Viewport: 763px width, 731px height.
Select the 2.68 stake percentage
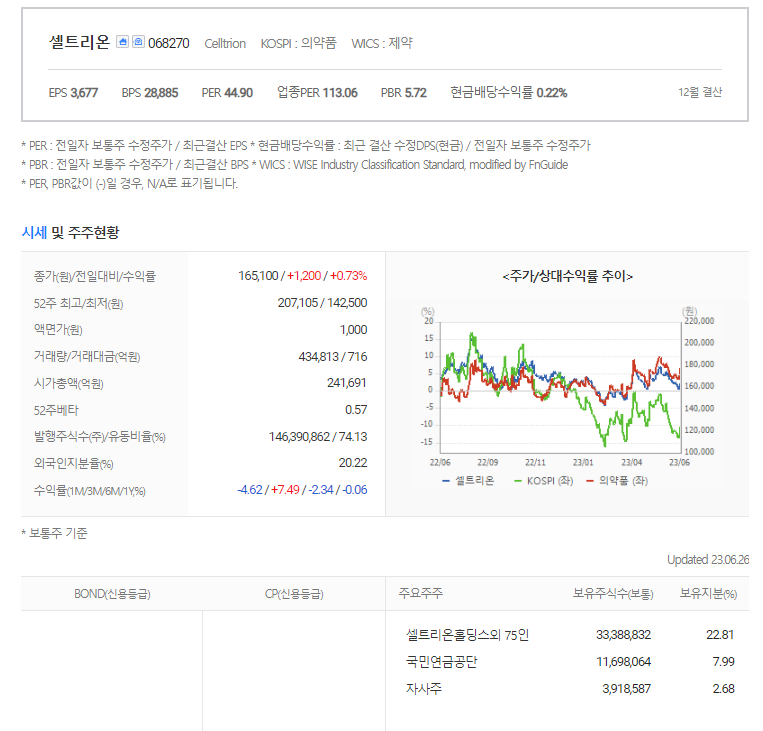pyautogui.click(x=724, y=689)
